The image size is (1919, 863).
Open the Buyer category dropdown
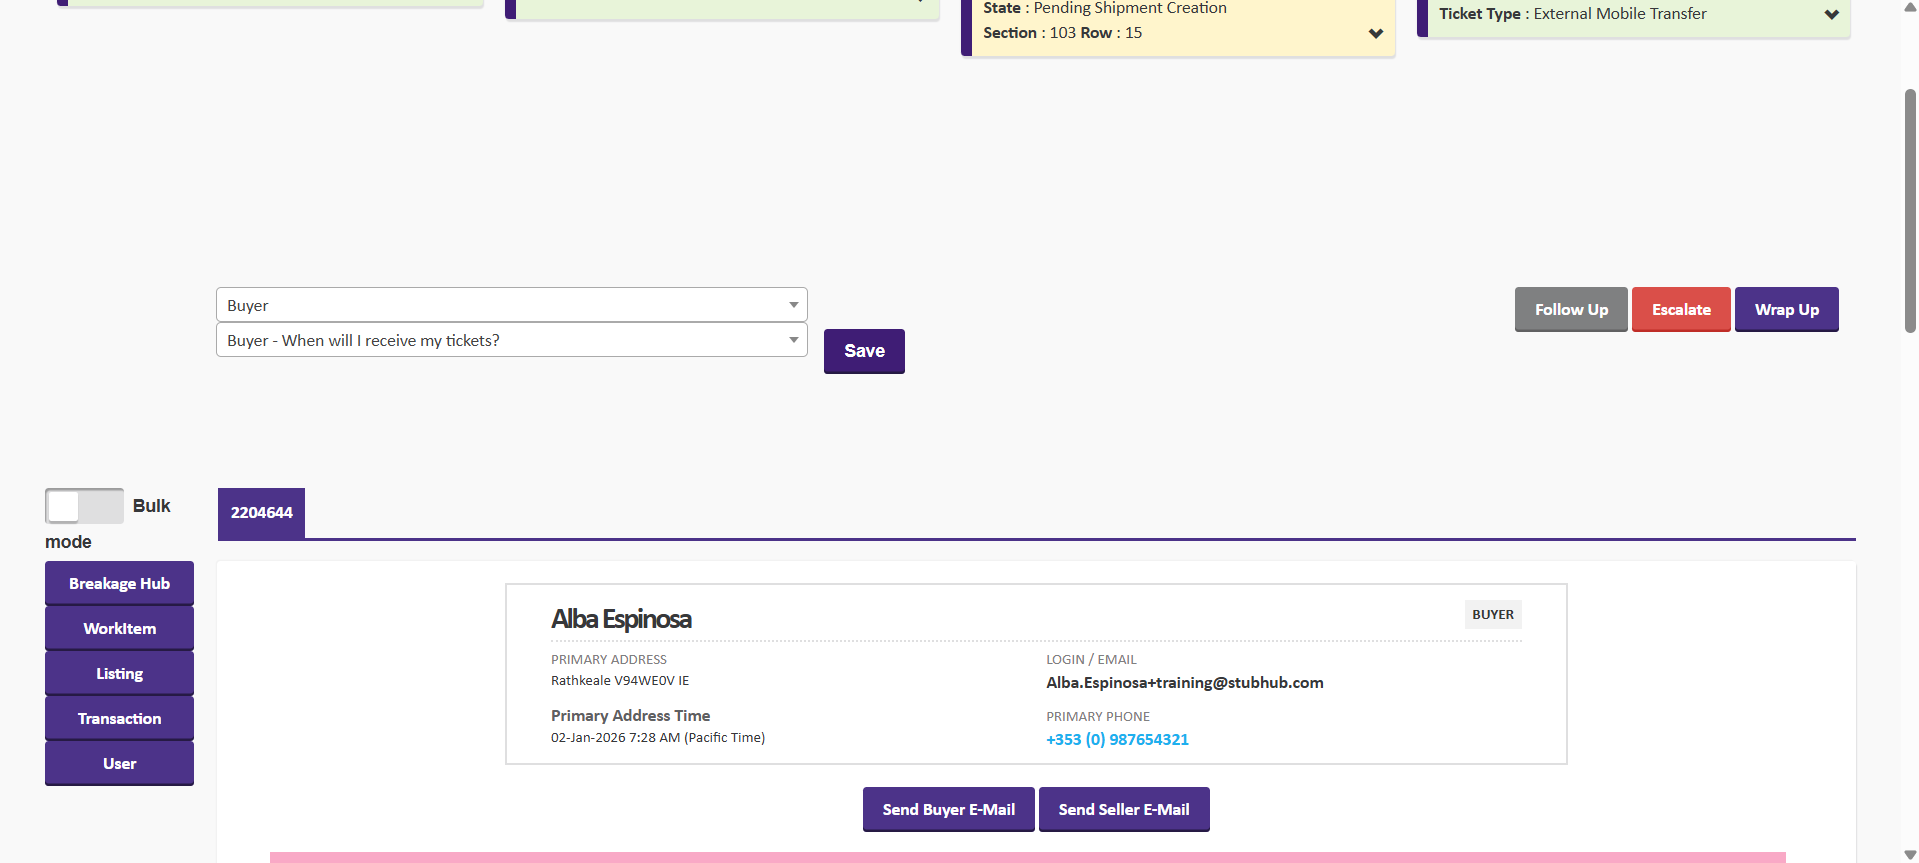[x=511, y=305]
